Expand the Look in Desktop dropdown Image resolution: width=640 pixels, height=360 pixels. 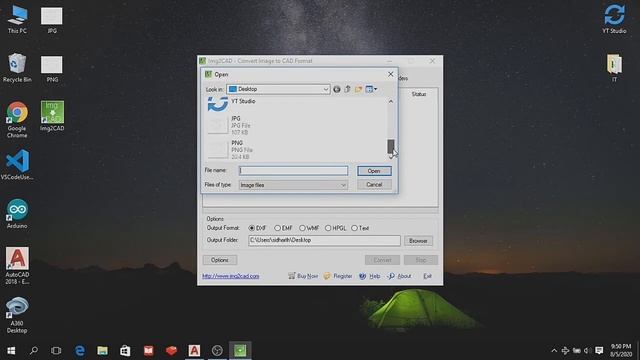pyautogui.click(x=326, y=89)
